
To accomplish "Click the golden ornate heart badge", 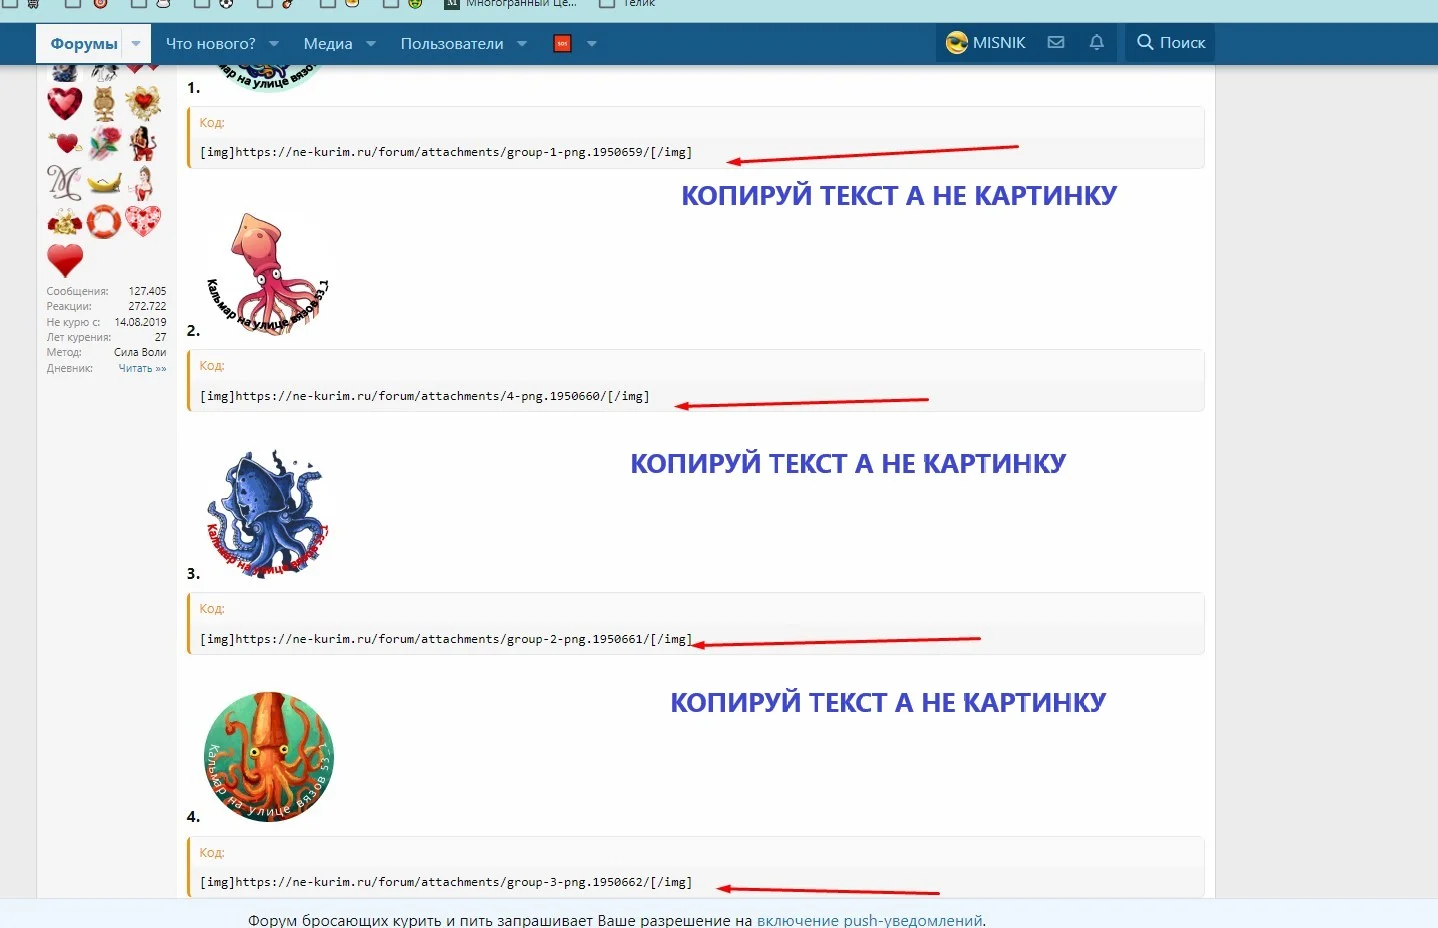I will [x=143, y=103].
